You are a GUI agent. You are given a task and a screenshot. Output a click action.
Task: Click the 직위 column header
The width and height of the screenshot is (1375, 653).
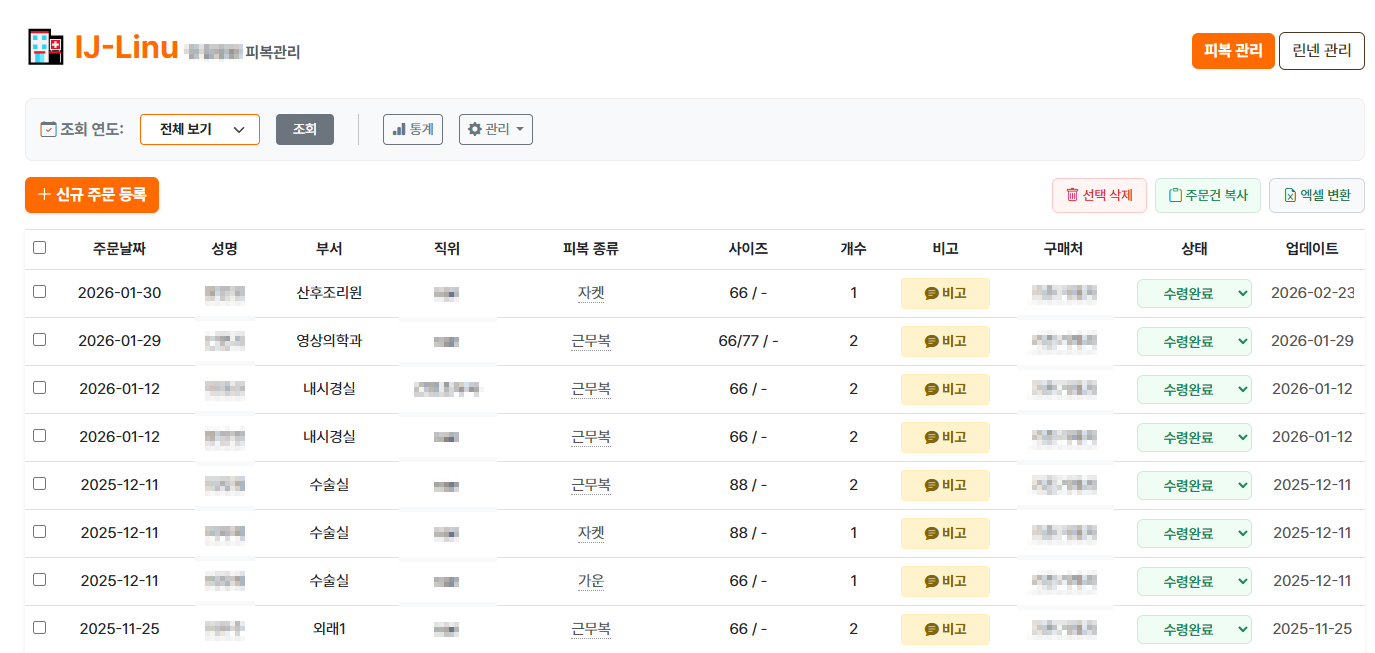tap(447, 249)
